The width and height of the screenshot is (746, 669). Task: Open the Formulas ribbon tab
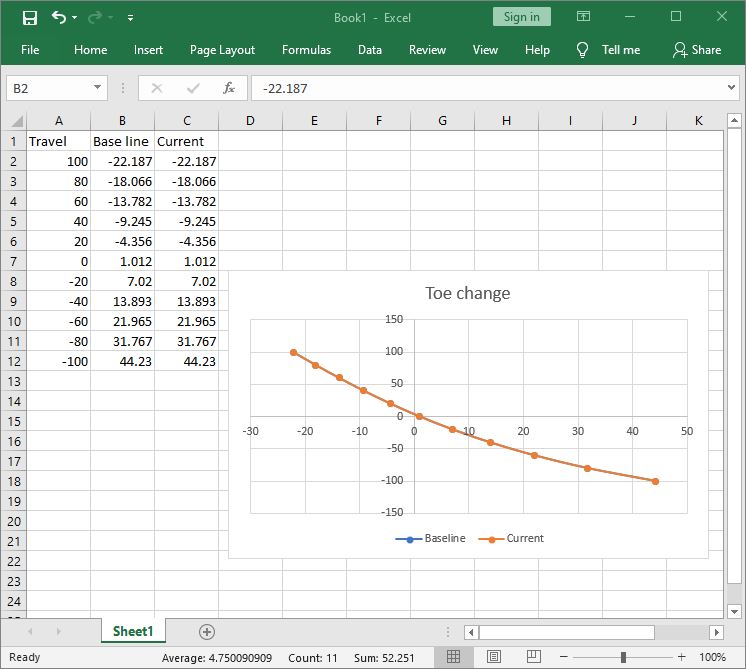coord(306,50)
